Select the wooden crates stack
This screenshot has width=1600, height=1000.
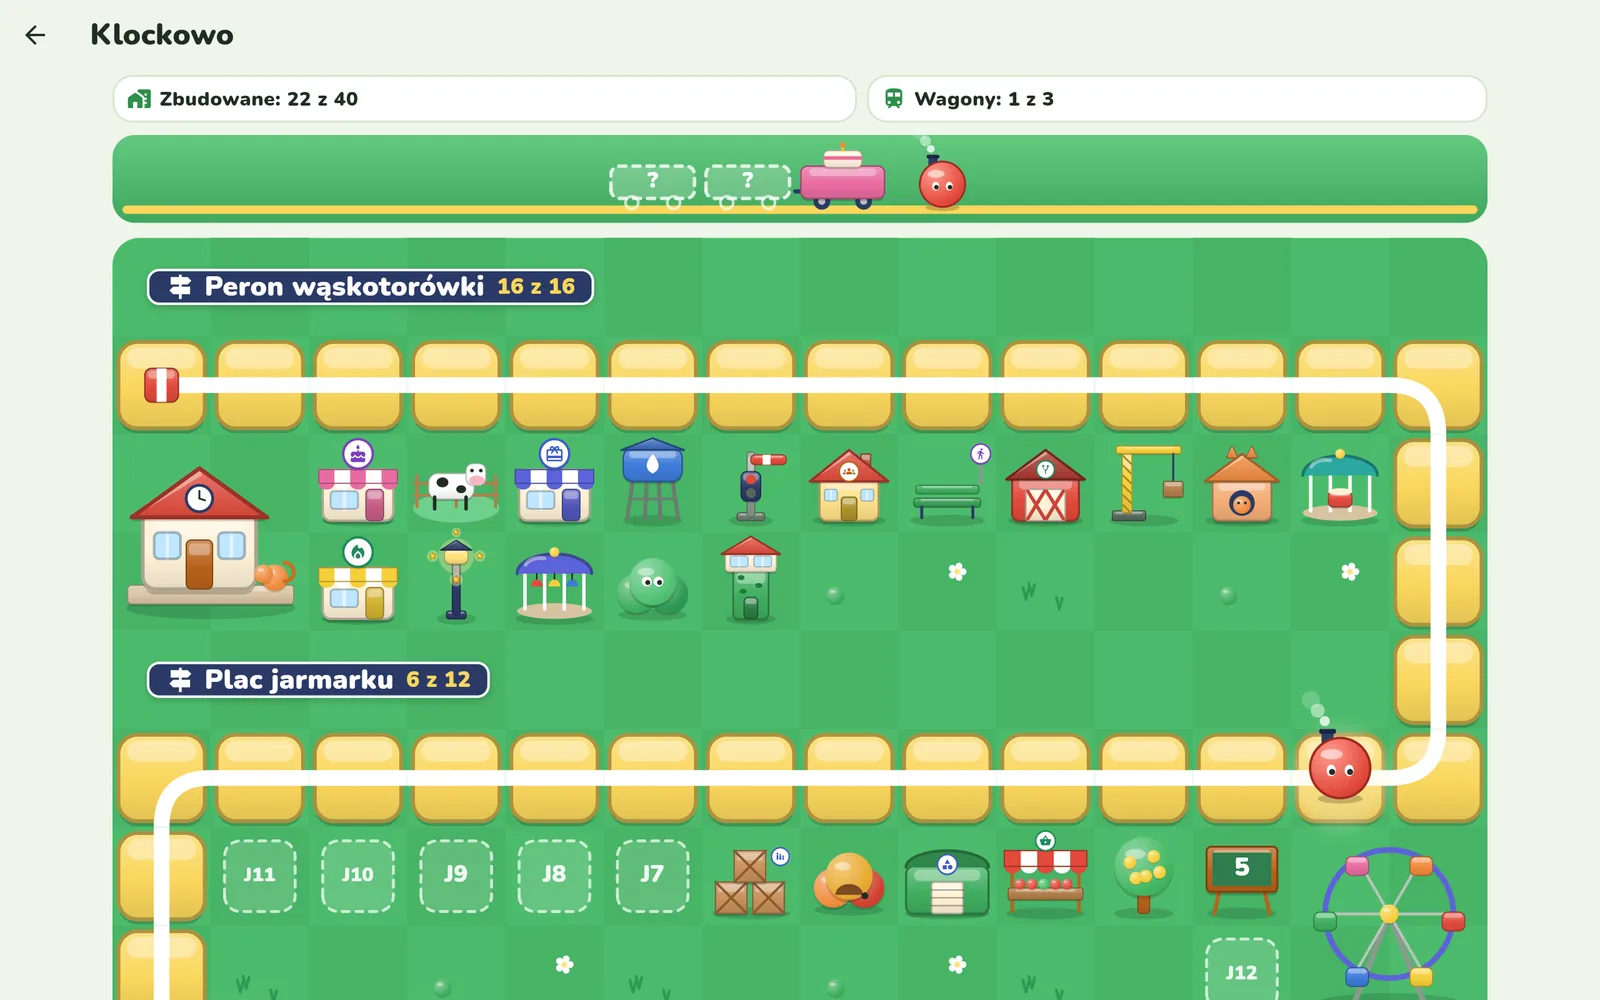pos(750,883)
